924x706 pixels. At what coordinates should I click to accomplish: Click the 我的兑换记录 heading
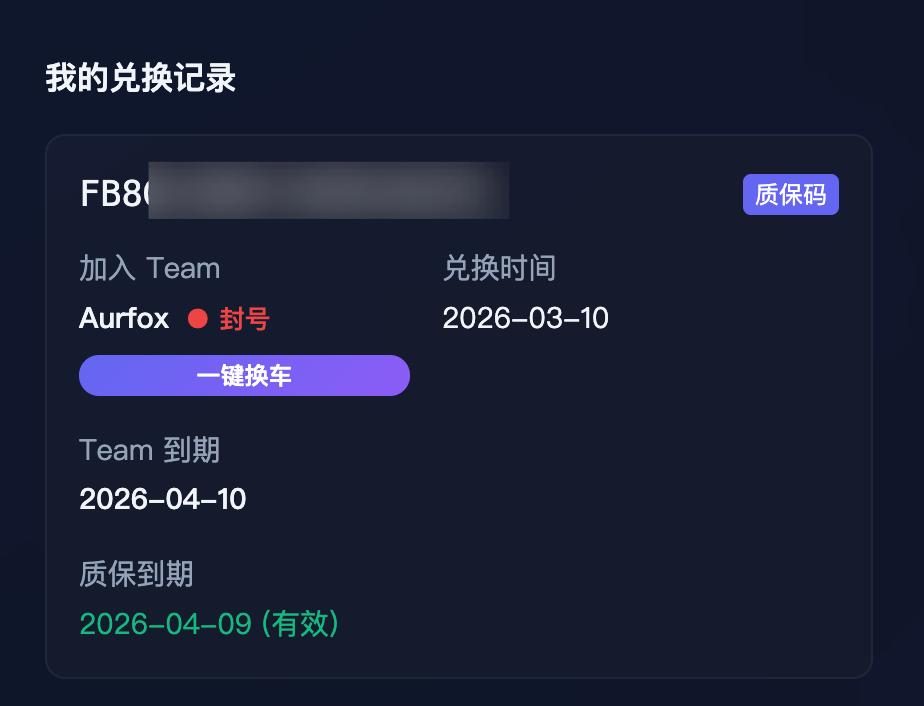[x=140, y=78]
